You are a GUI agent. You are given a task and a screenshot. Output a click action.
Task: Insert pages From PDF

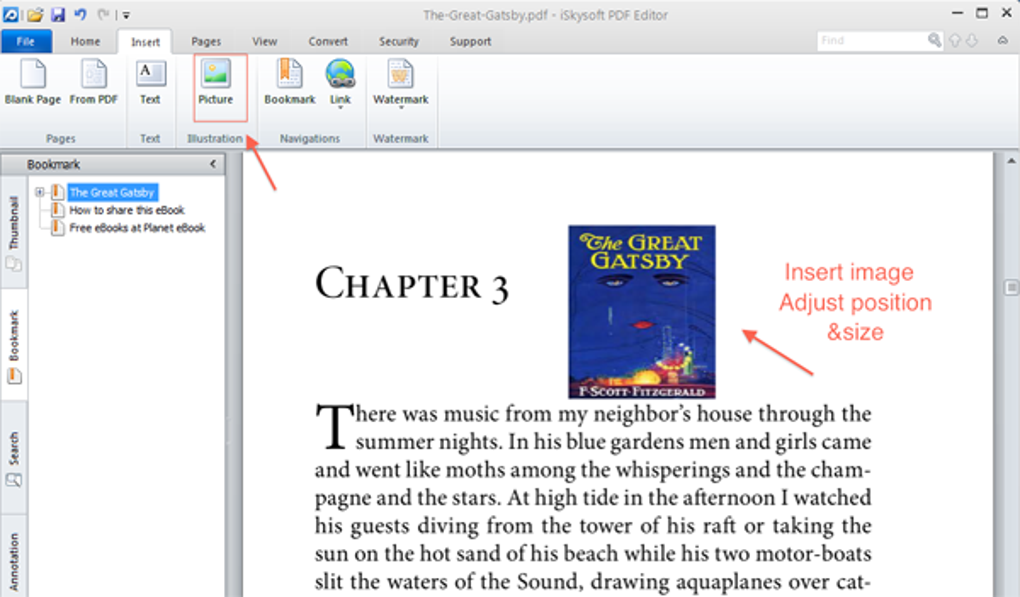click(x=94, y=81)
